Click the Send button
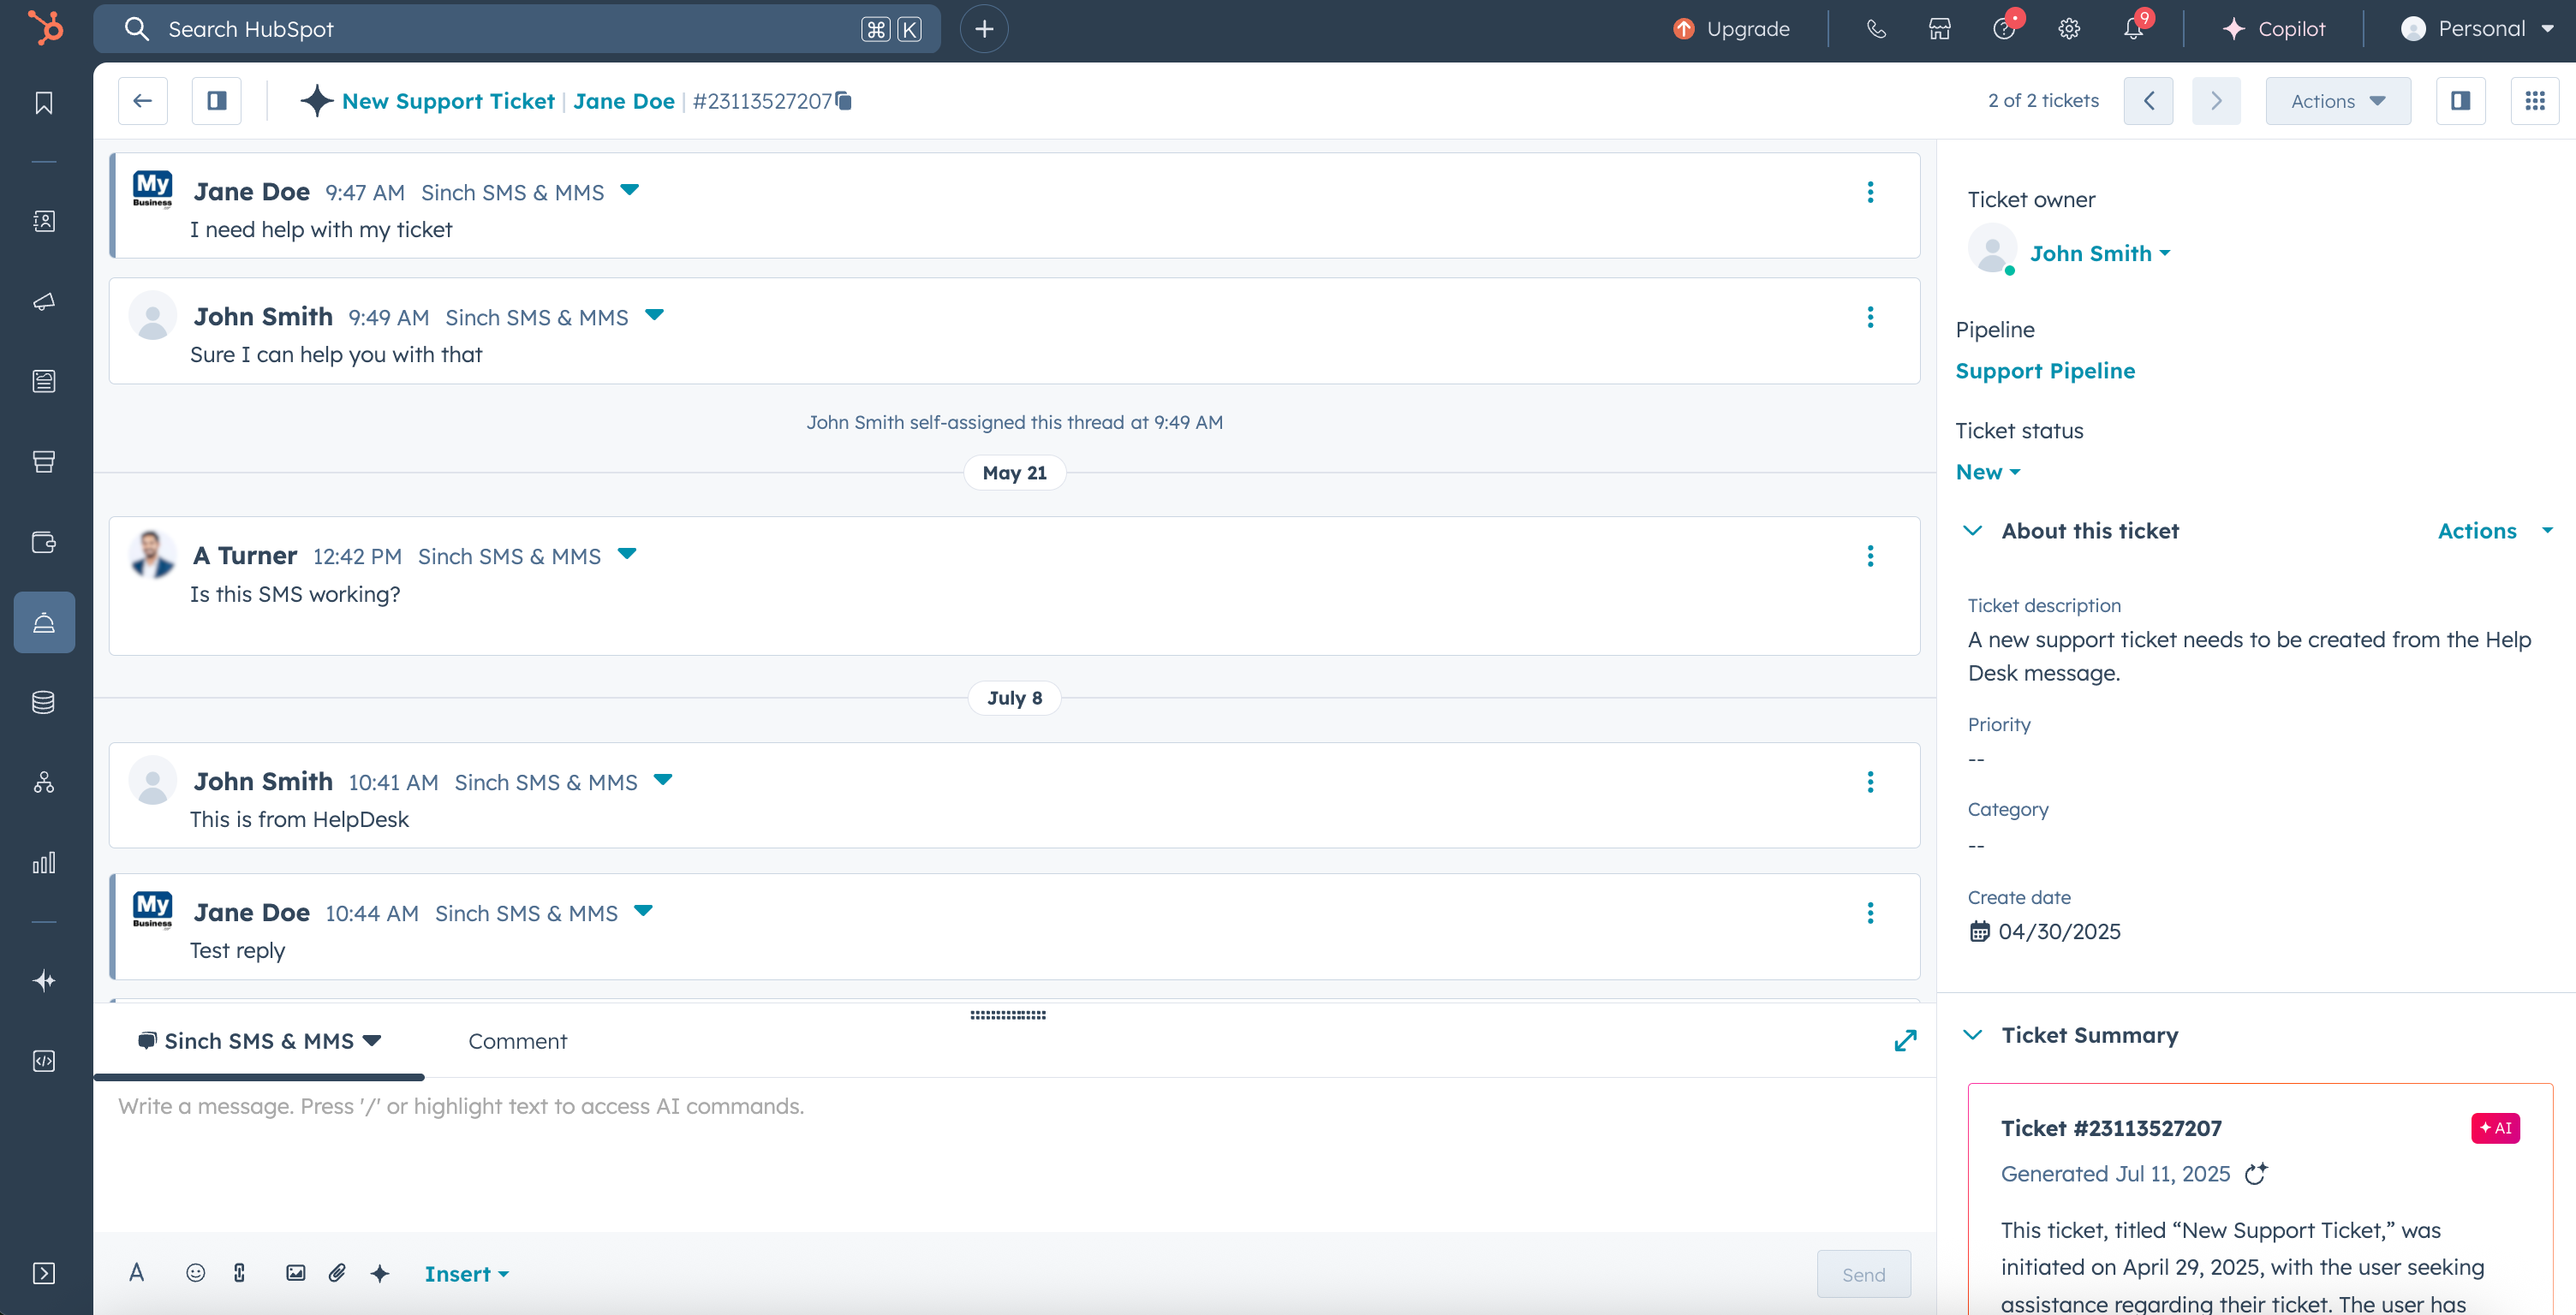 [x=1863, y=1274]
